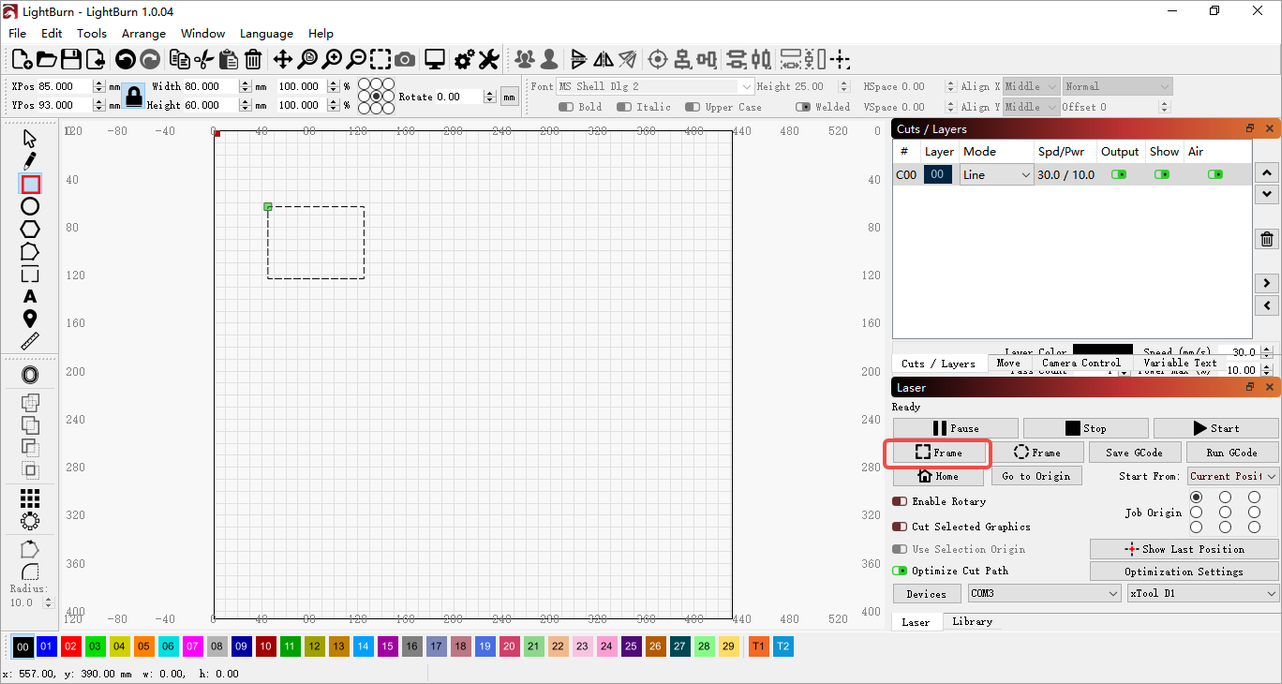The image size is (1282, 684).
Task: Click the Paste clipboard icon
Action: [228, 60]
